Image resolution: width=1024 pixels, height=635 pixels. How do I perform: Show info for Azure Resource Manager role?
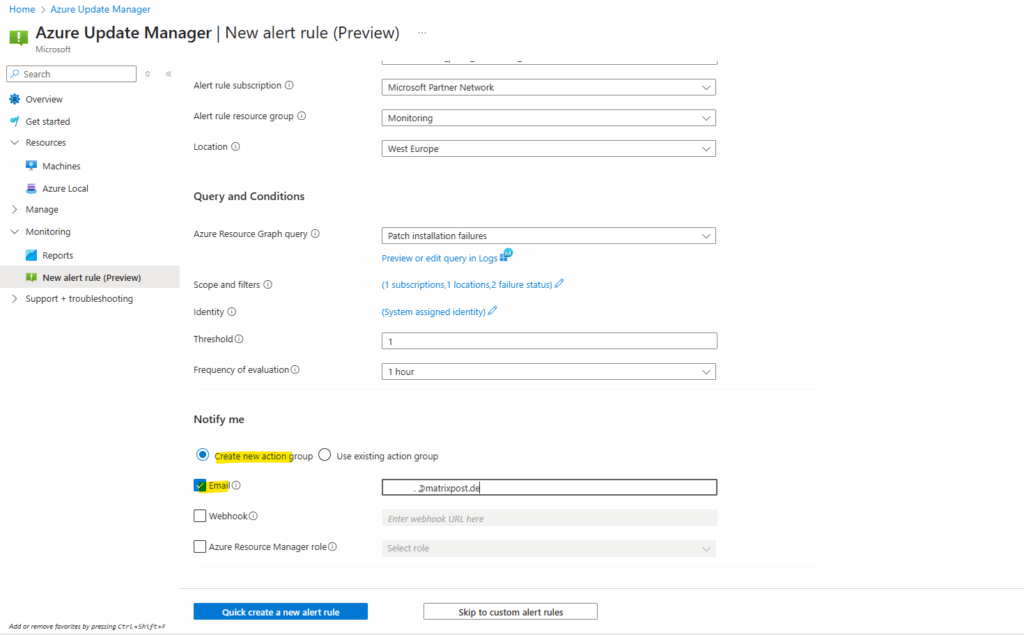pyautogui.click(x=332, y=547)
